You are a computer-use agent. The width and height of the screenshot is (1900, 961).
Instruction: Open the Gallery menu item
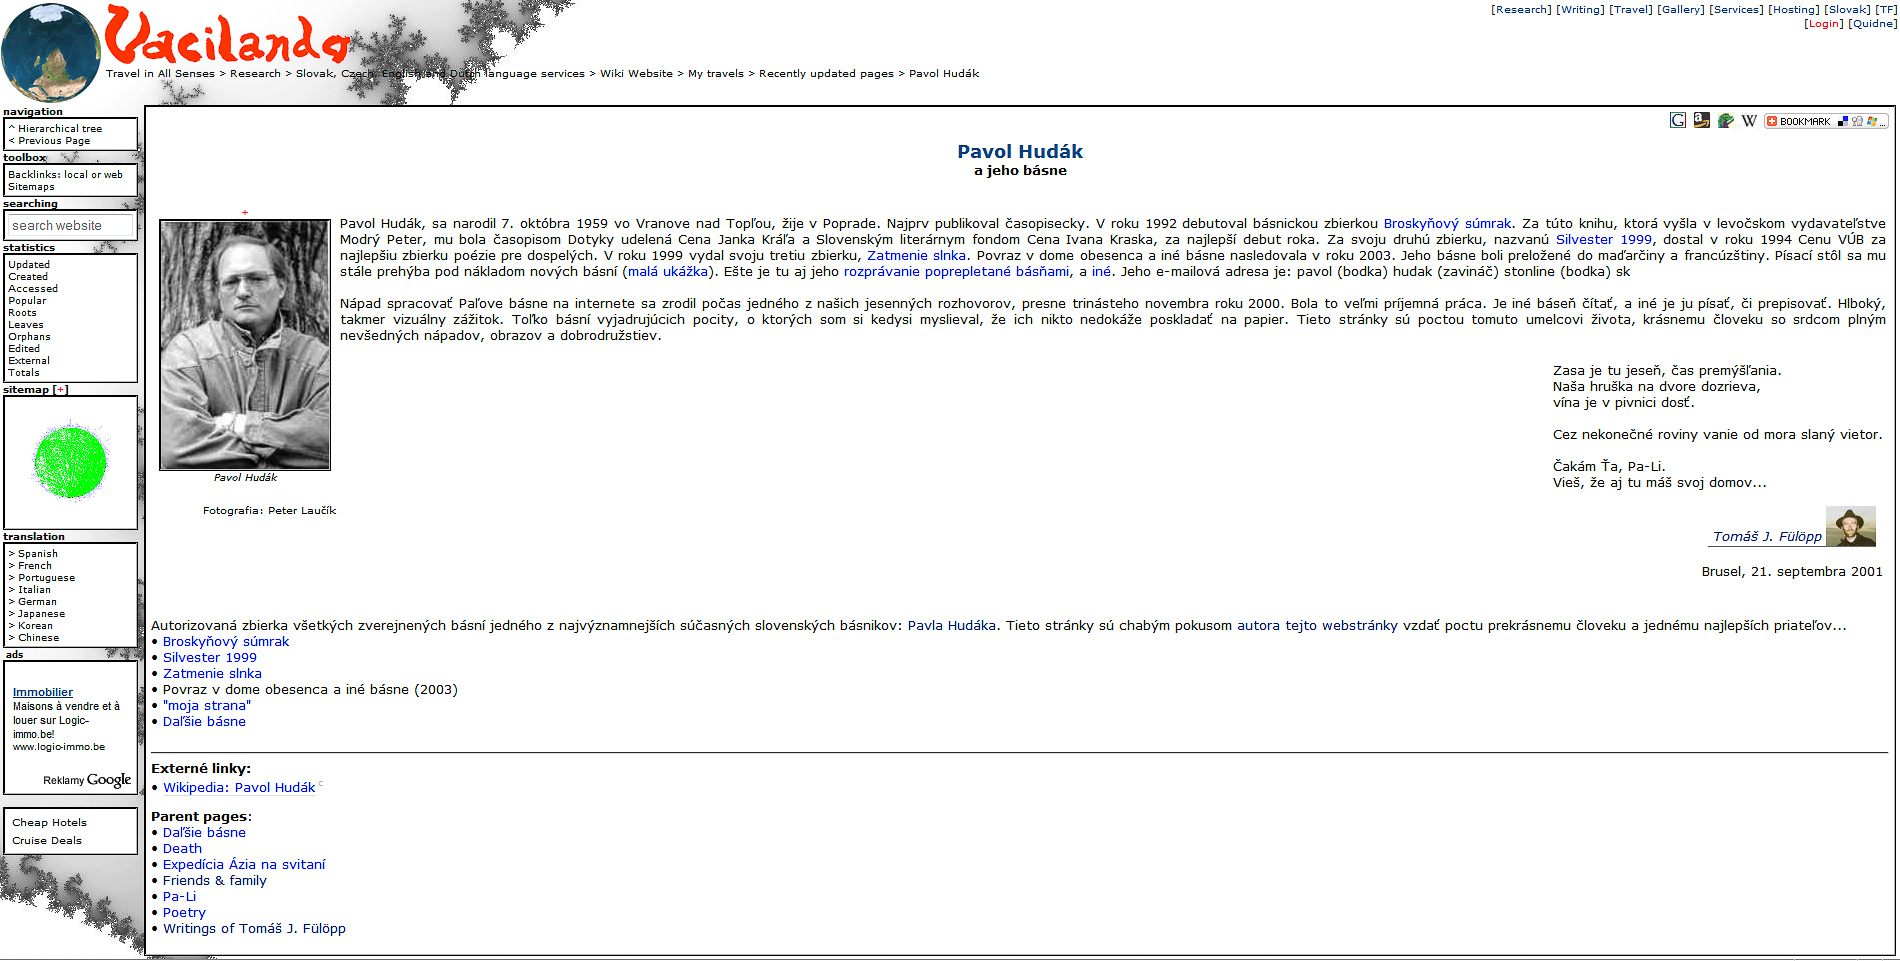click(x=1680, y=10)
